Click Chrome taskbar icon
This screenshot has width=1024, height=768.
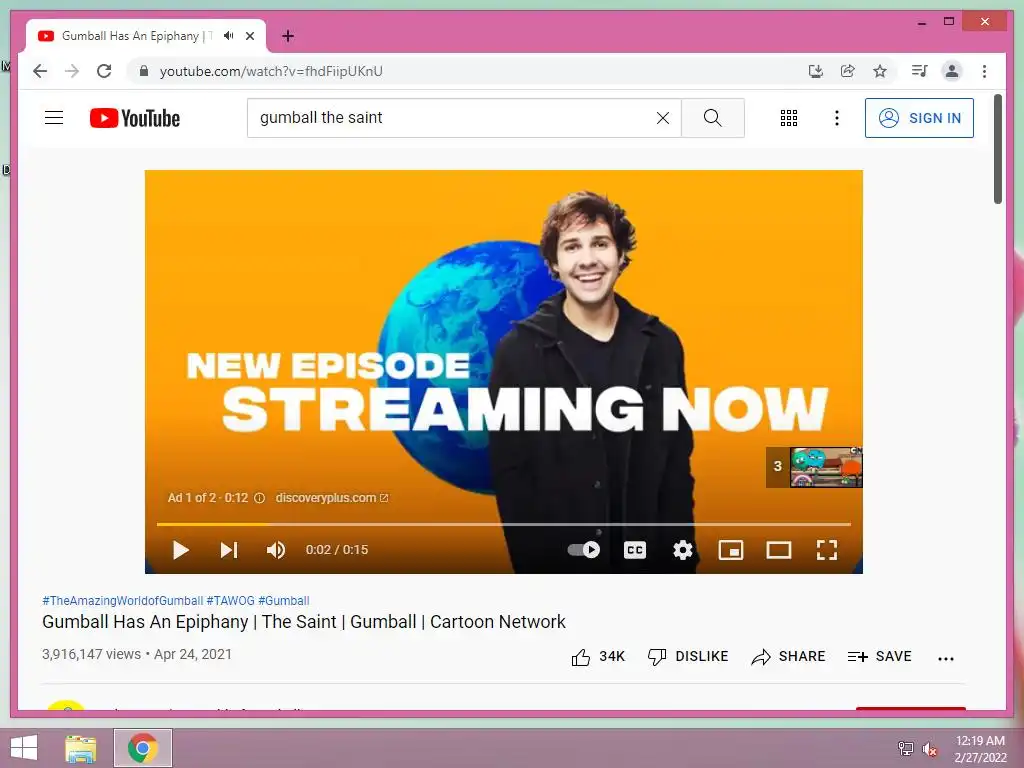tap(143, 748)
